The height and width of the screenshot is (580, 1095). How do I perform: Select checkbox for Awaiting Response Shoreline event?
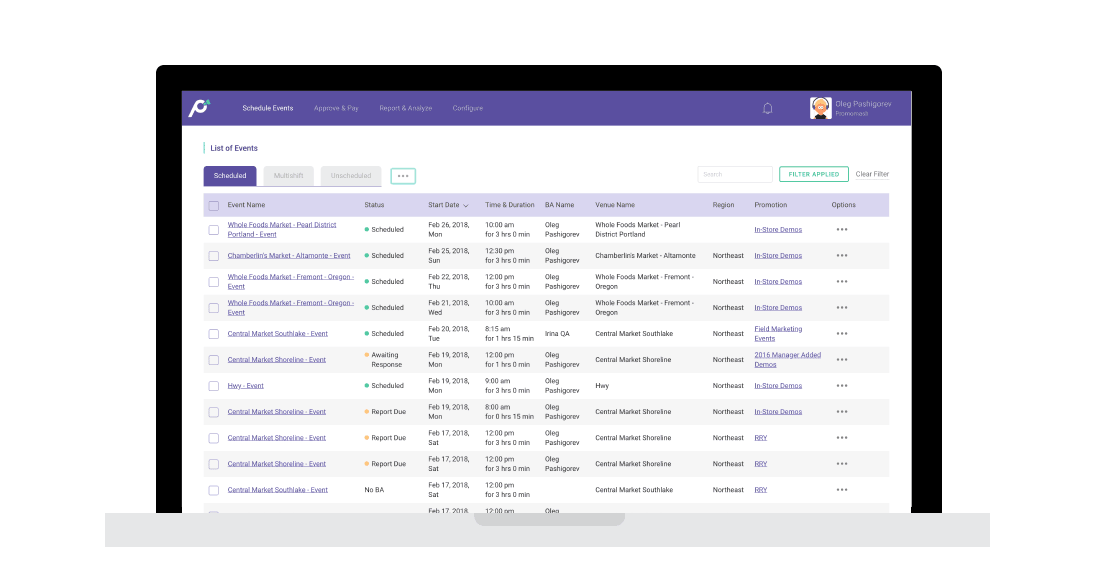click(214, 360)
